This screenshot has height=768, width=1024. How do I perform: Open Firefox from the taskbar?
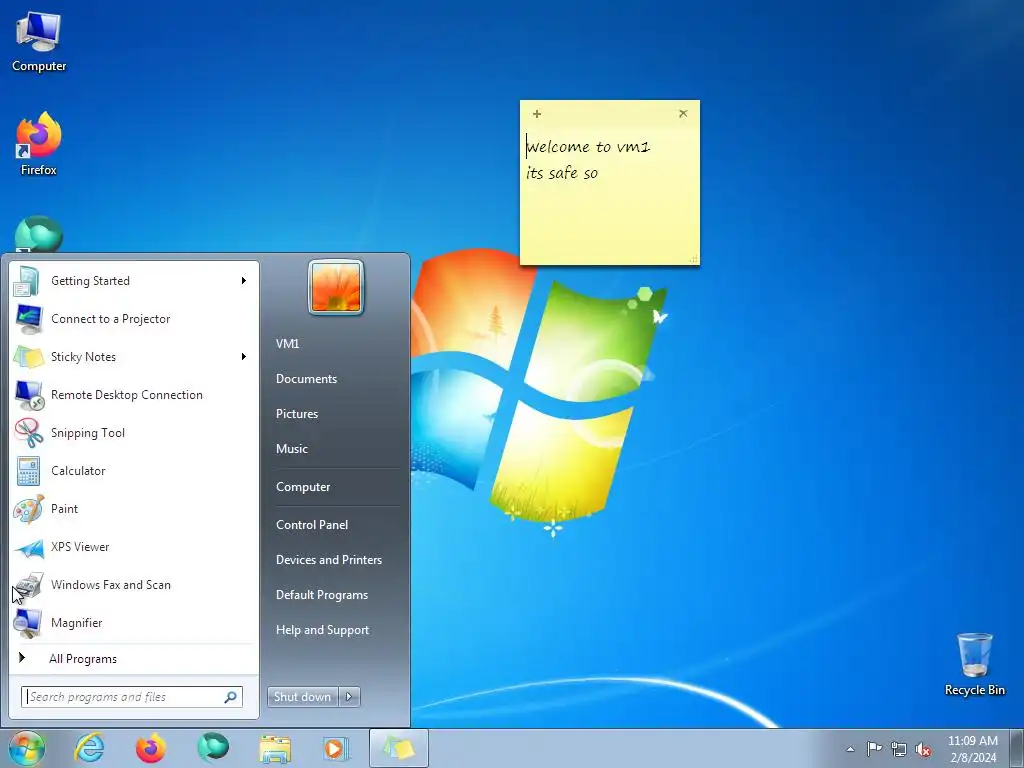click(151, 748)
